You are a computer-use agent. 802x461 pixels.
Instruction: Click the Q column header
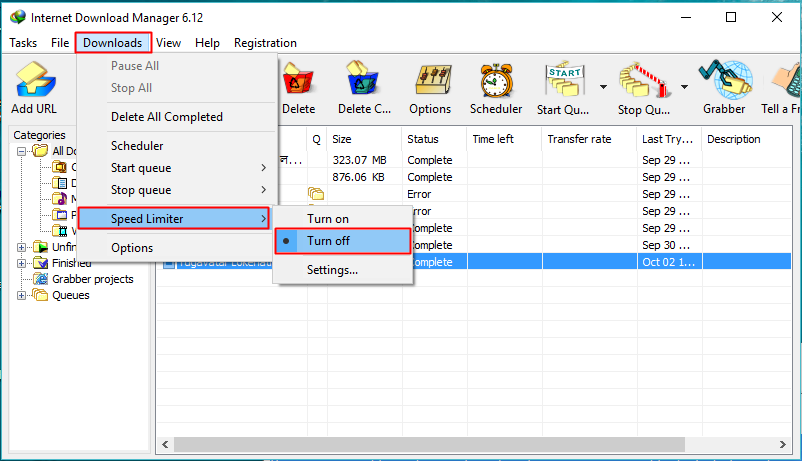[317, 139]
